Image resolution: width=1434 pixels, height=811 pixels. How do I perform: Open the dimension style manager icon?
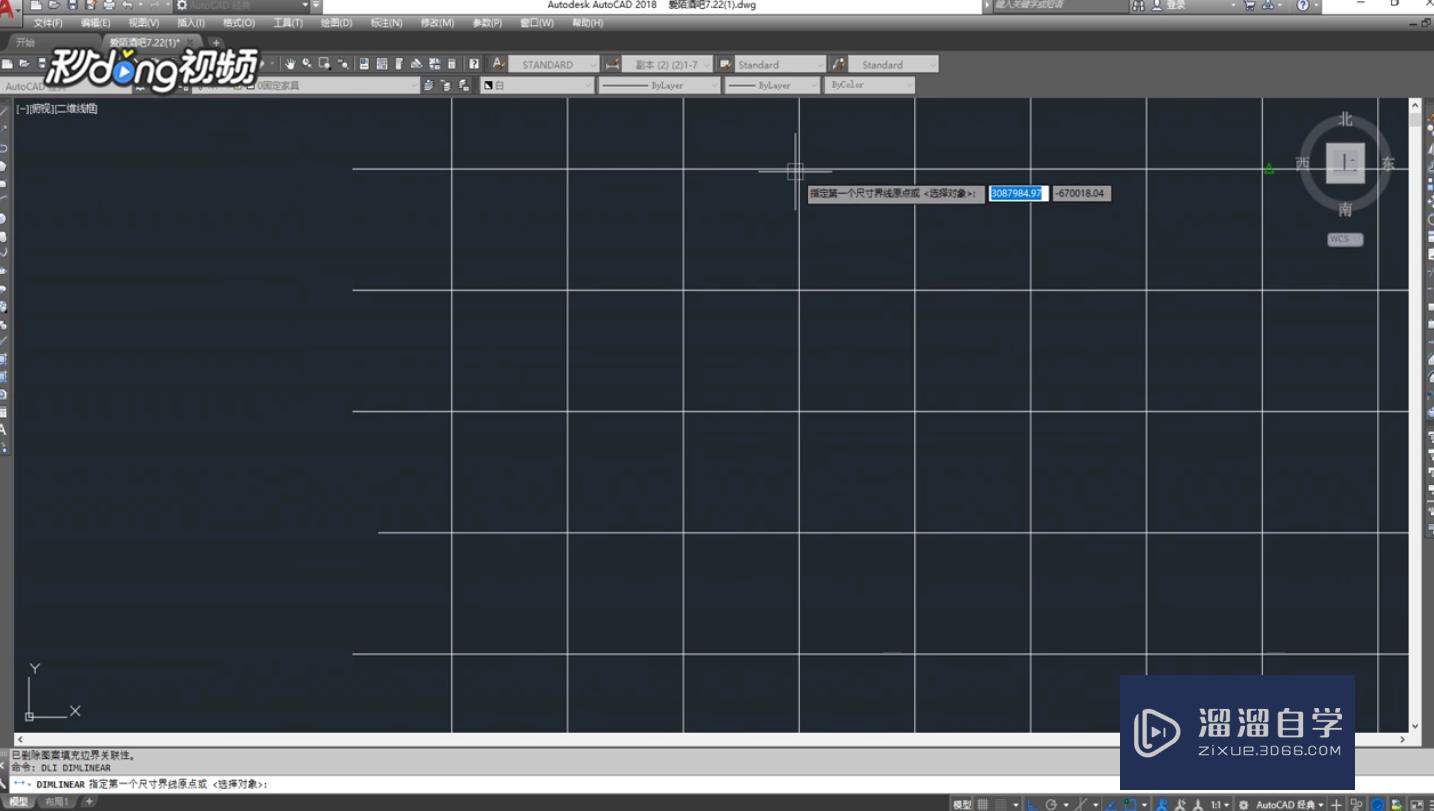pos(612,64)
